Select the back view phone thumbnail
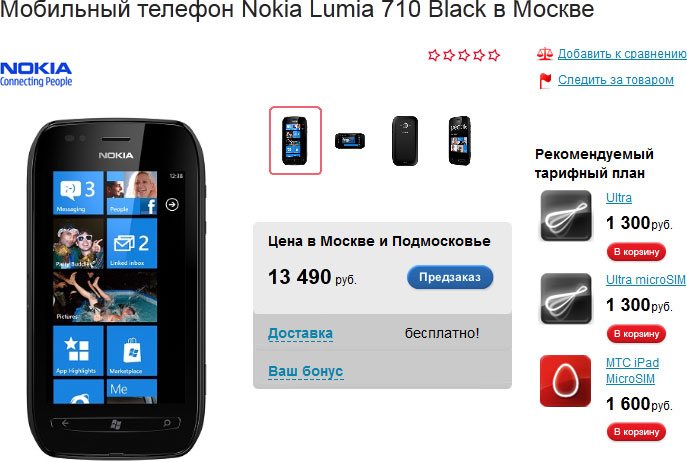This screenshot has height=462, width=687. pos(404,141)
